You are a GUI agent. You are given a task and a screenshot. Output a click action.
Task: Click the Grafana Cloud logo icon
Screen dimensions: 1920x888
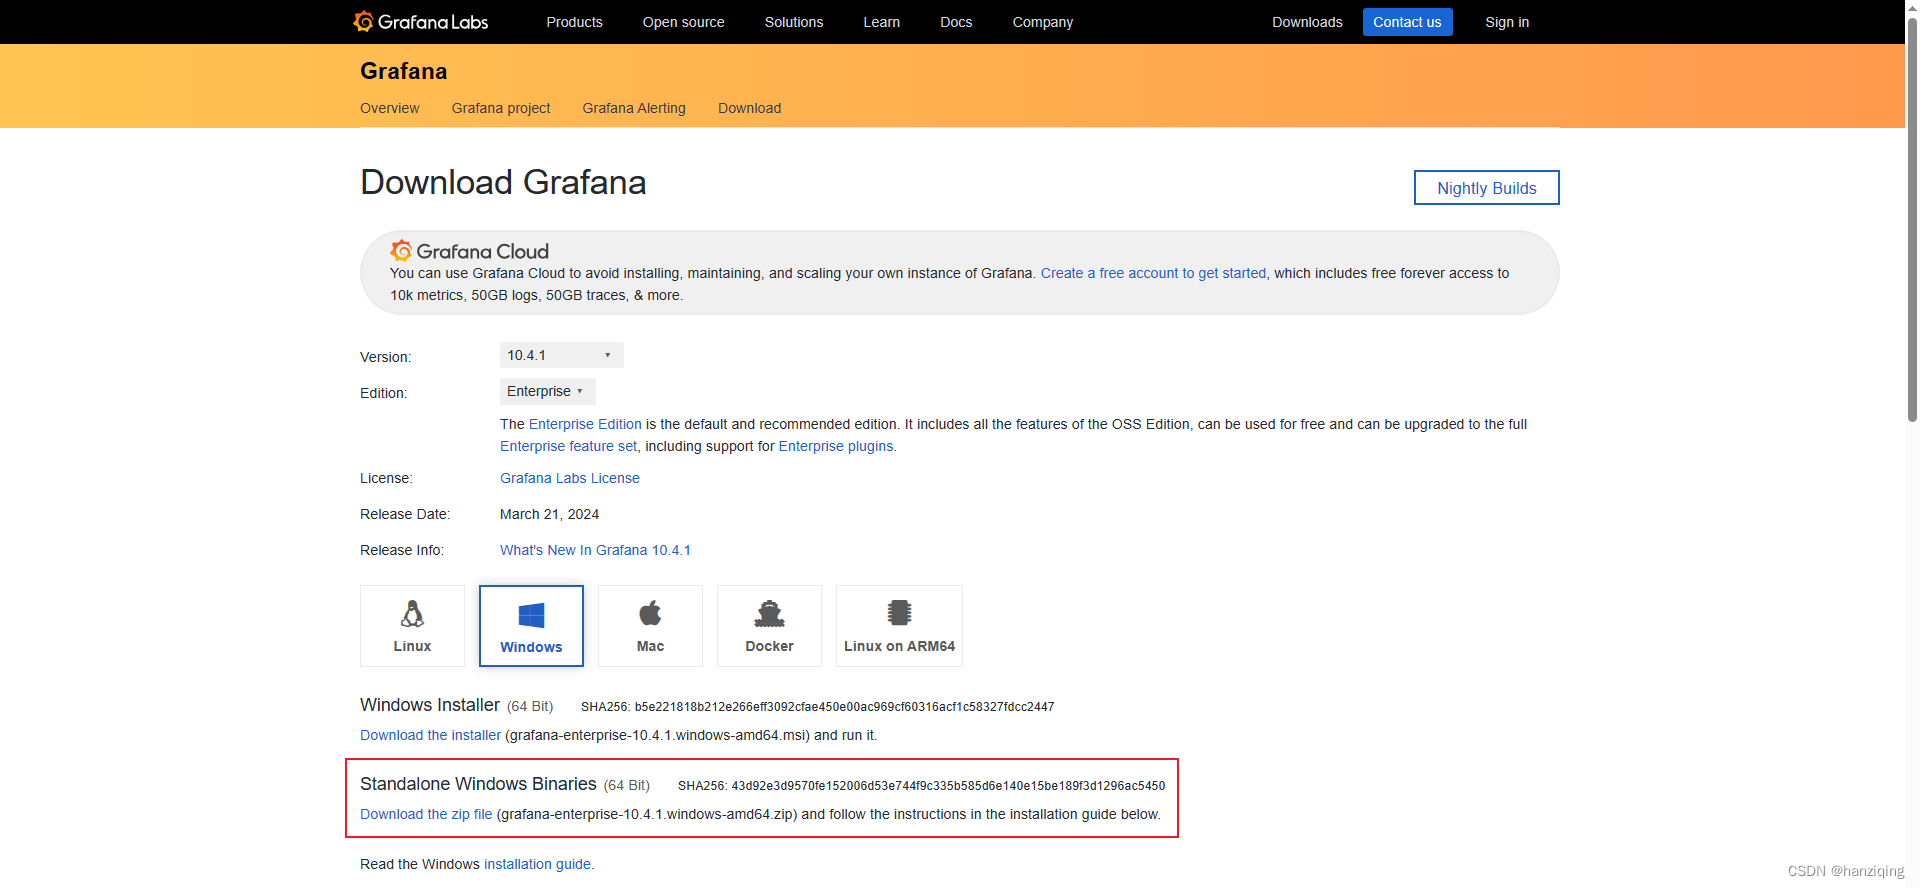[x=401, y=250]
